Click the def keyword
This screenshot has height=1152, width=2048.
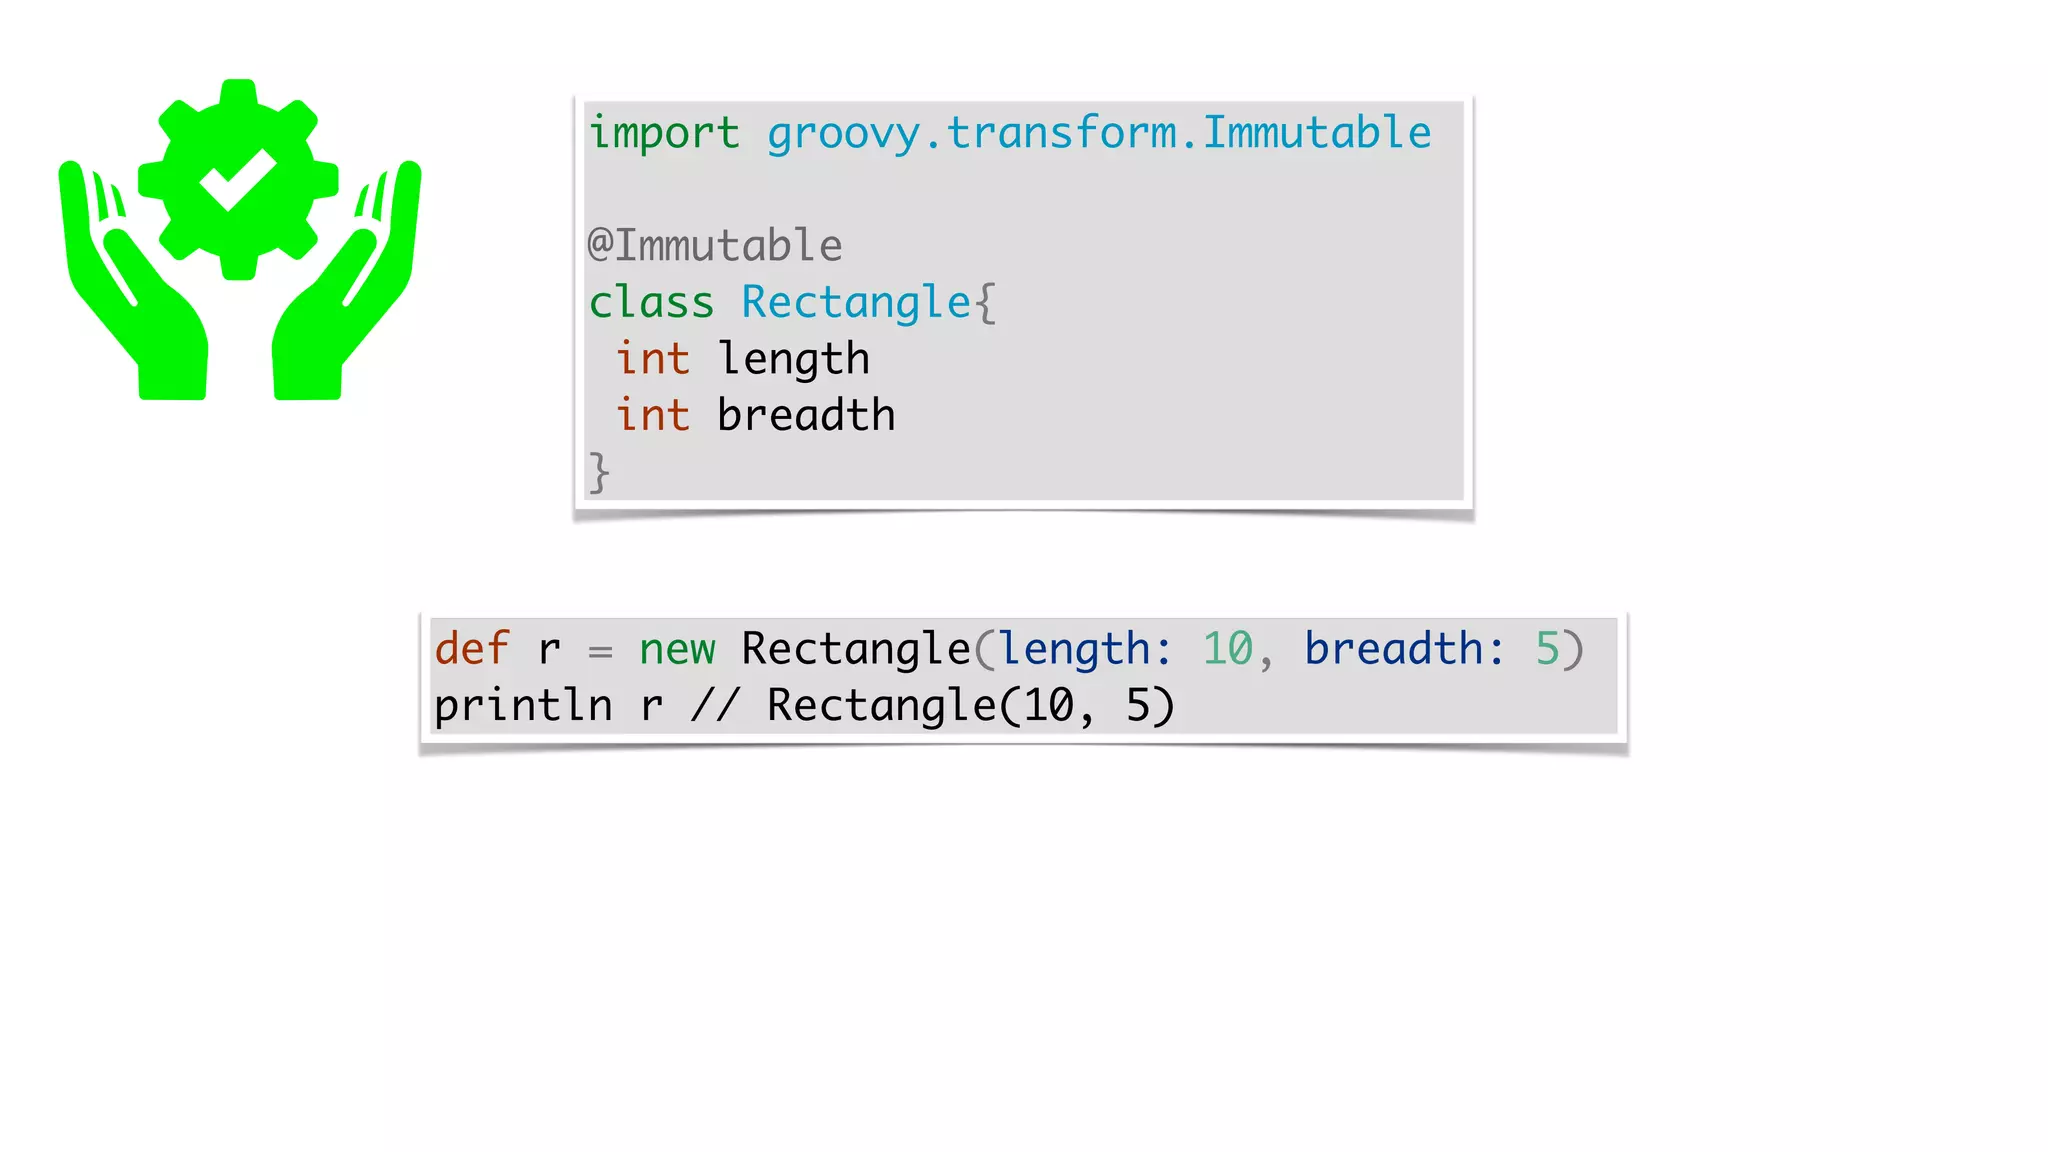point(472,649)
